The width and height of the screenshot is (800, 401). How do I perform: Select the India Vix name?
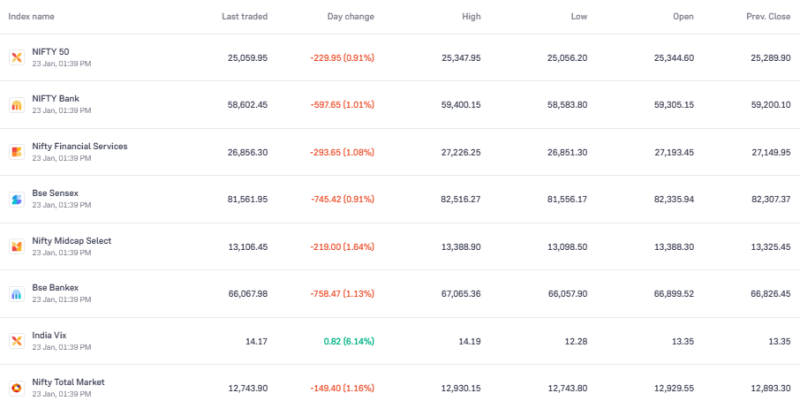tap(50, 335)
